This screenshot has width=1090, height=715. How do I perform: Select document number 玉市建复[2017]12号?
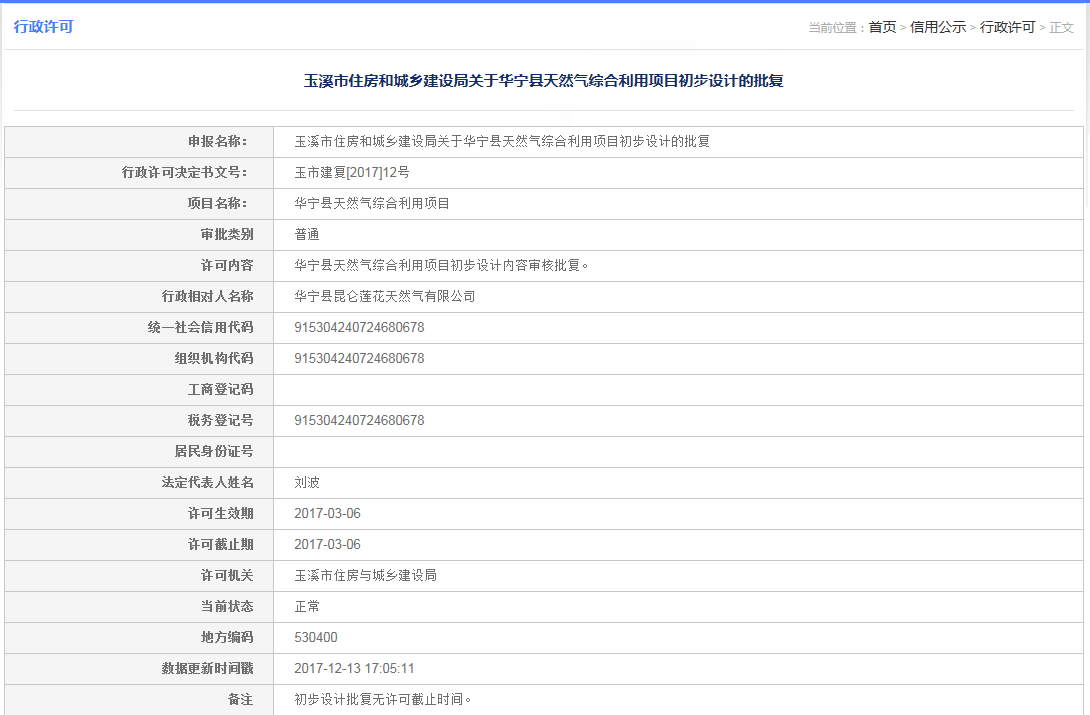(x=352, y=172)
